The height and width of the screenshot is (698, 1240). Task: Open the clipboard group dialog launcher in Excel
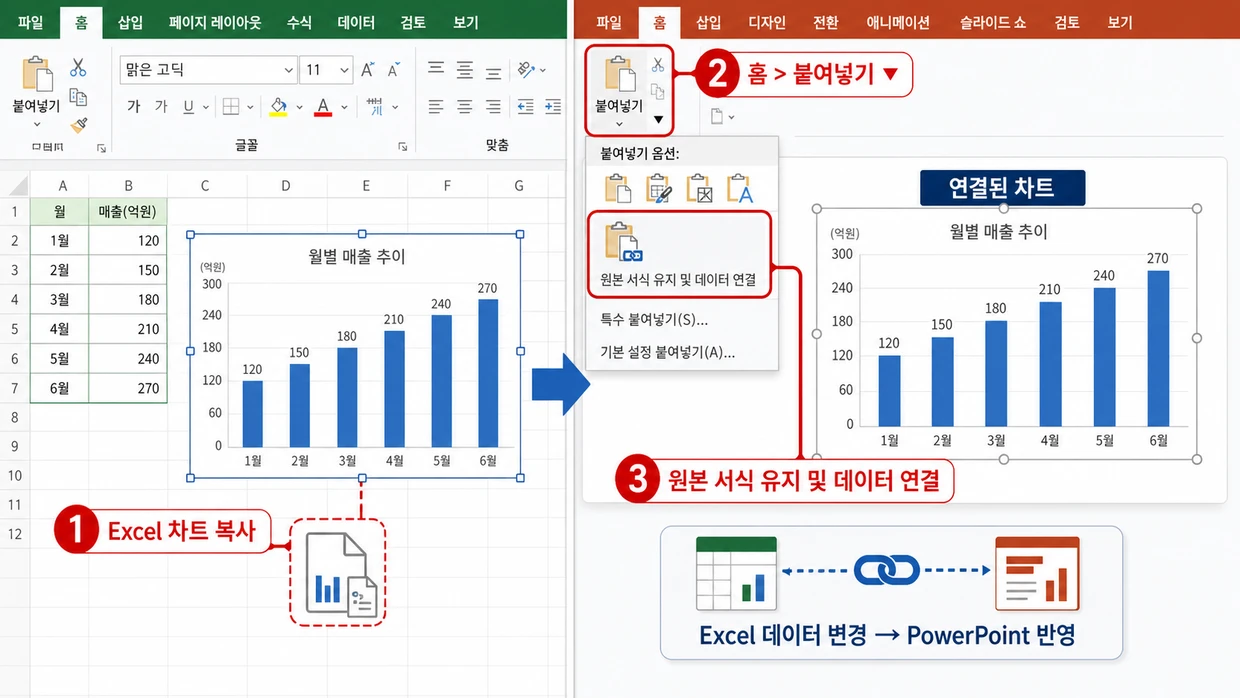(101, 148)
